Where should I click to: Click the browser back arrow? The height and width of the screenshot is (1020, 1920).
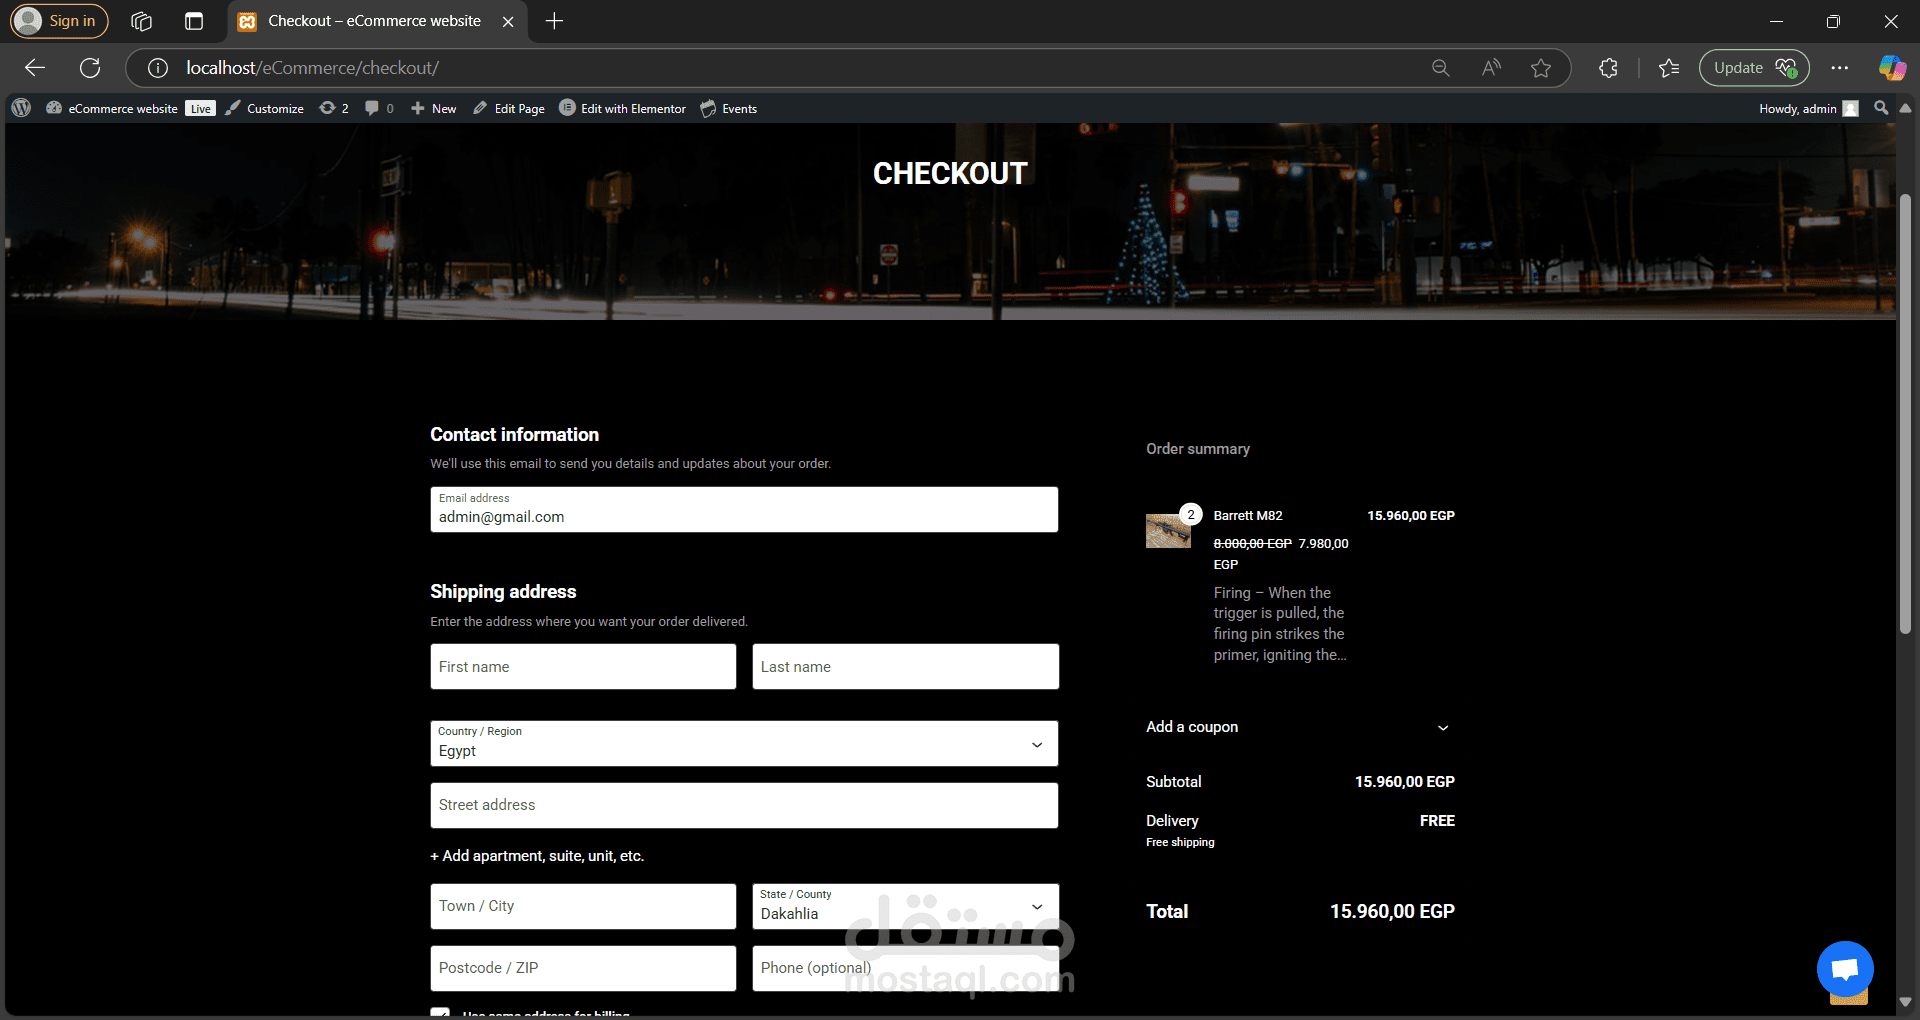pos(35,68)
